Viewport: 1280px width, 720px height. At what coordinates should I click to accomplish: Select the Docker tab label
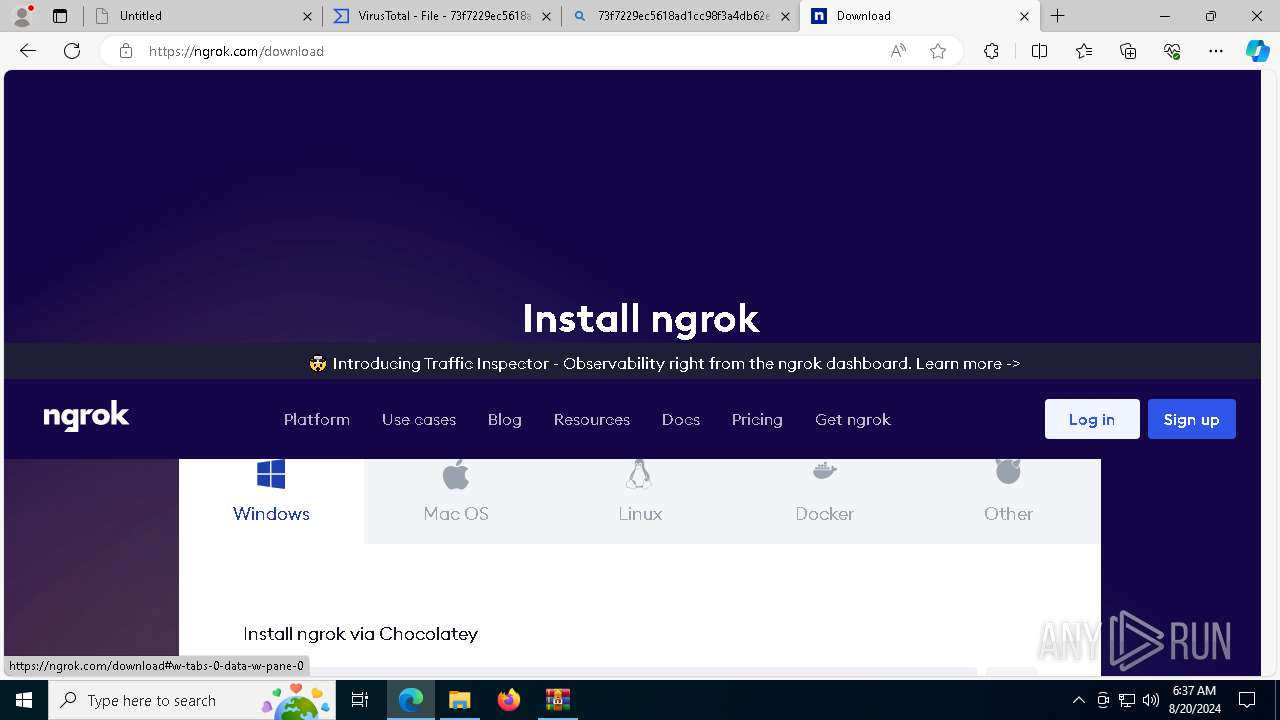pyautogui.click(x=825, y=513)
